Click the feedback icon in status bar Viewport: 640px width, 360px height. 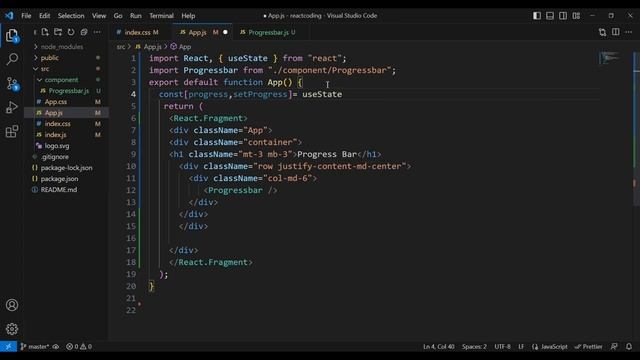coord(614,347)
